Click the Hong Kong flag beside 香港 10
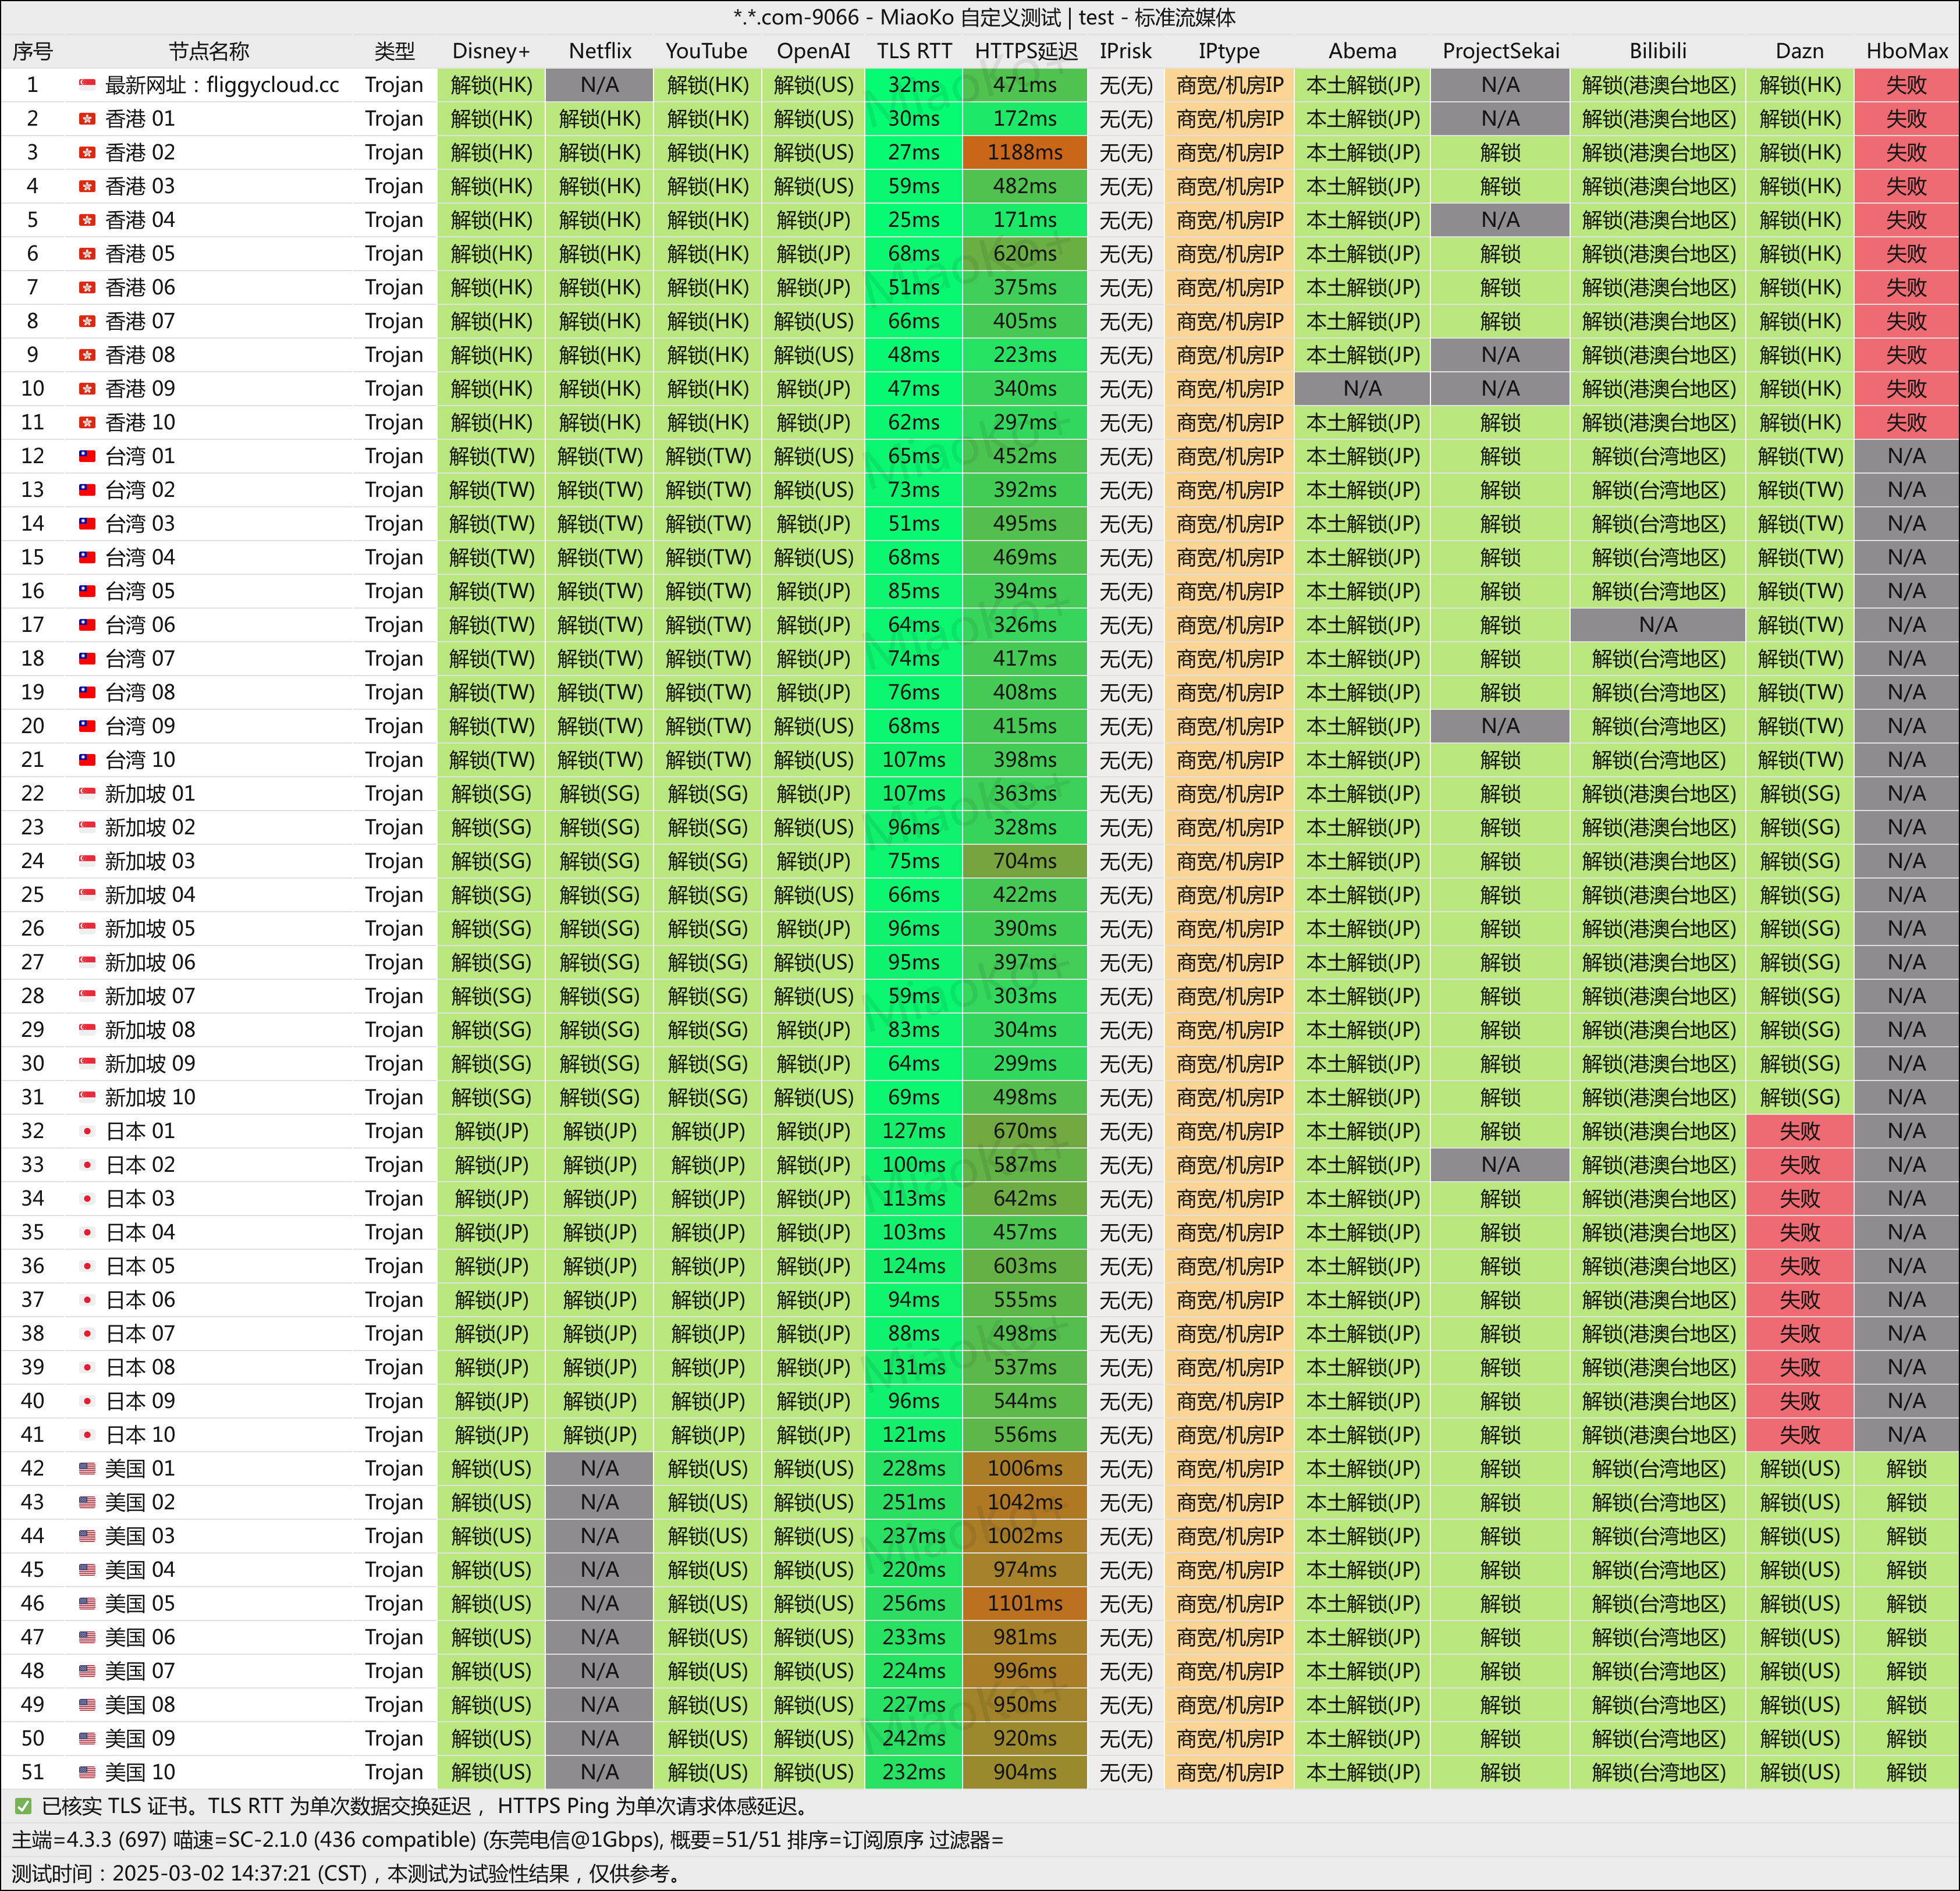This screenshot has width=1960, height=1891. (x=87, y=422)
